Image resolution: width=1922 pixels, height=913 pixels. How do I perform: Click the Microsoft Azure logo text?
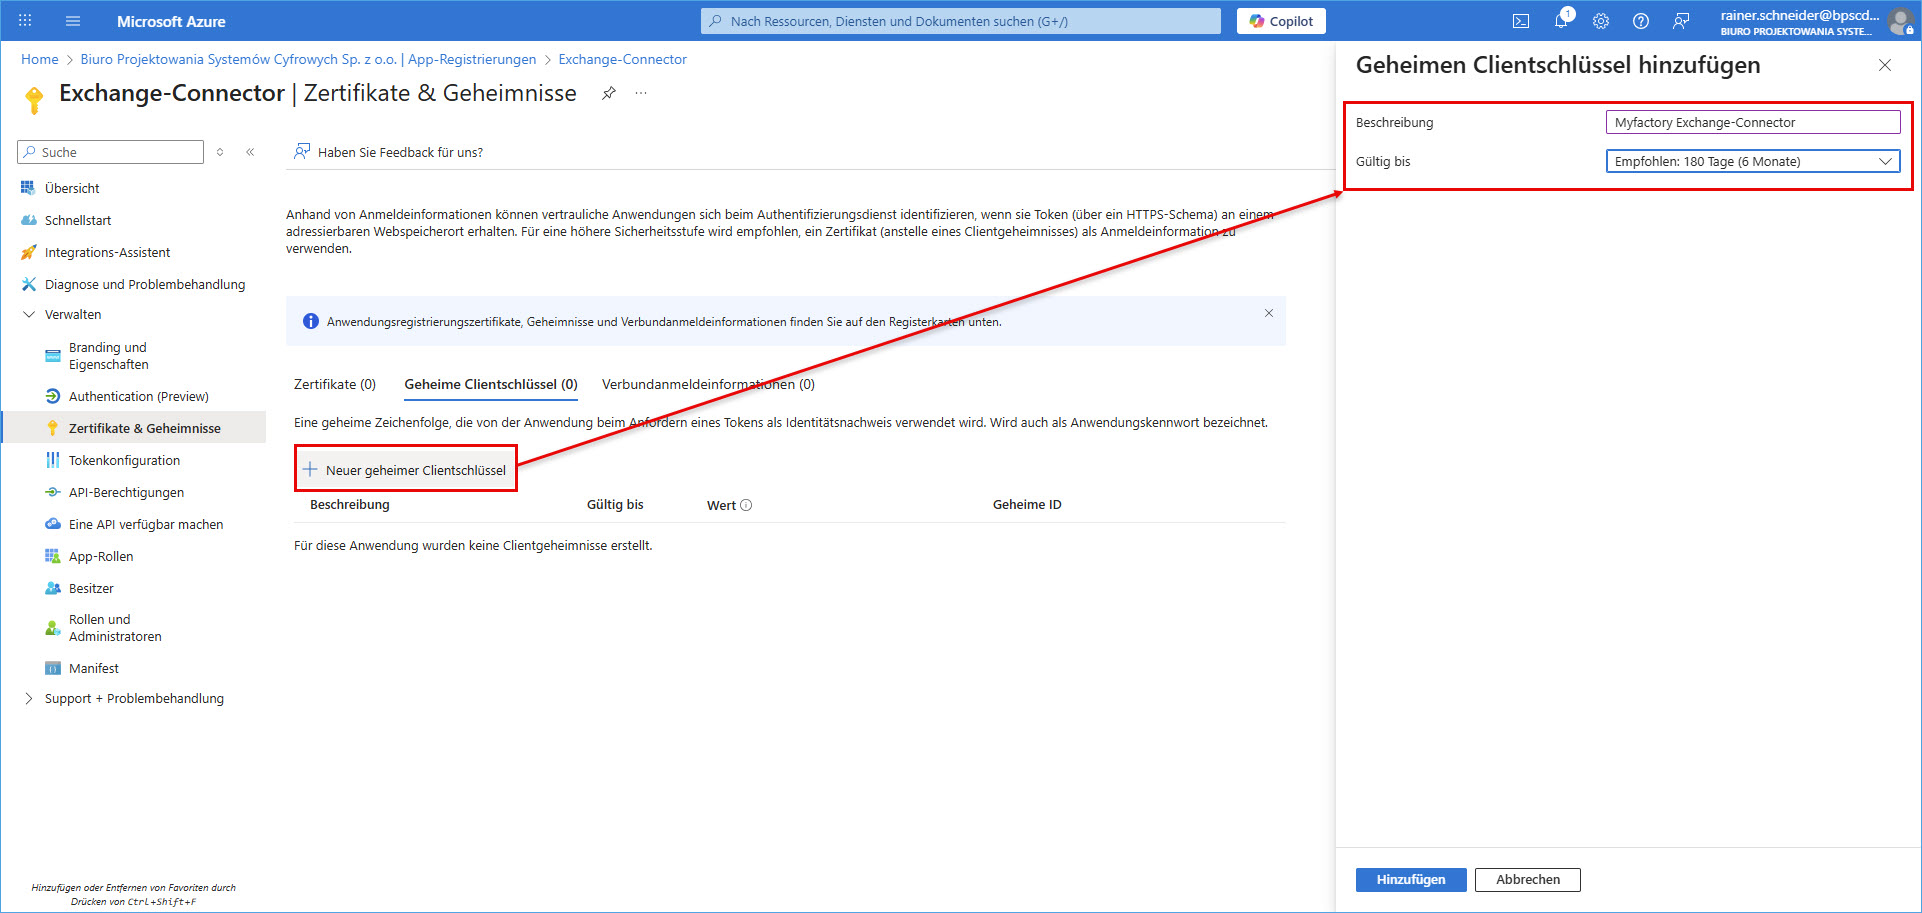tap(171, 21)
